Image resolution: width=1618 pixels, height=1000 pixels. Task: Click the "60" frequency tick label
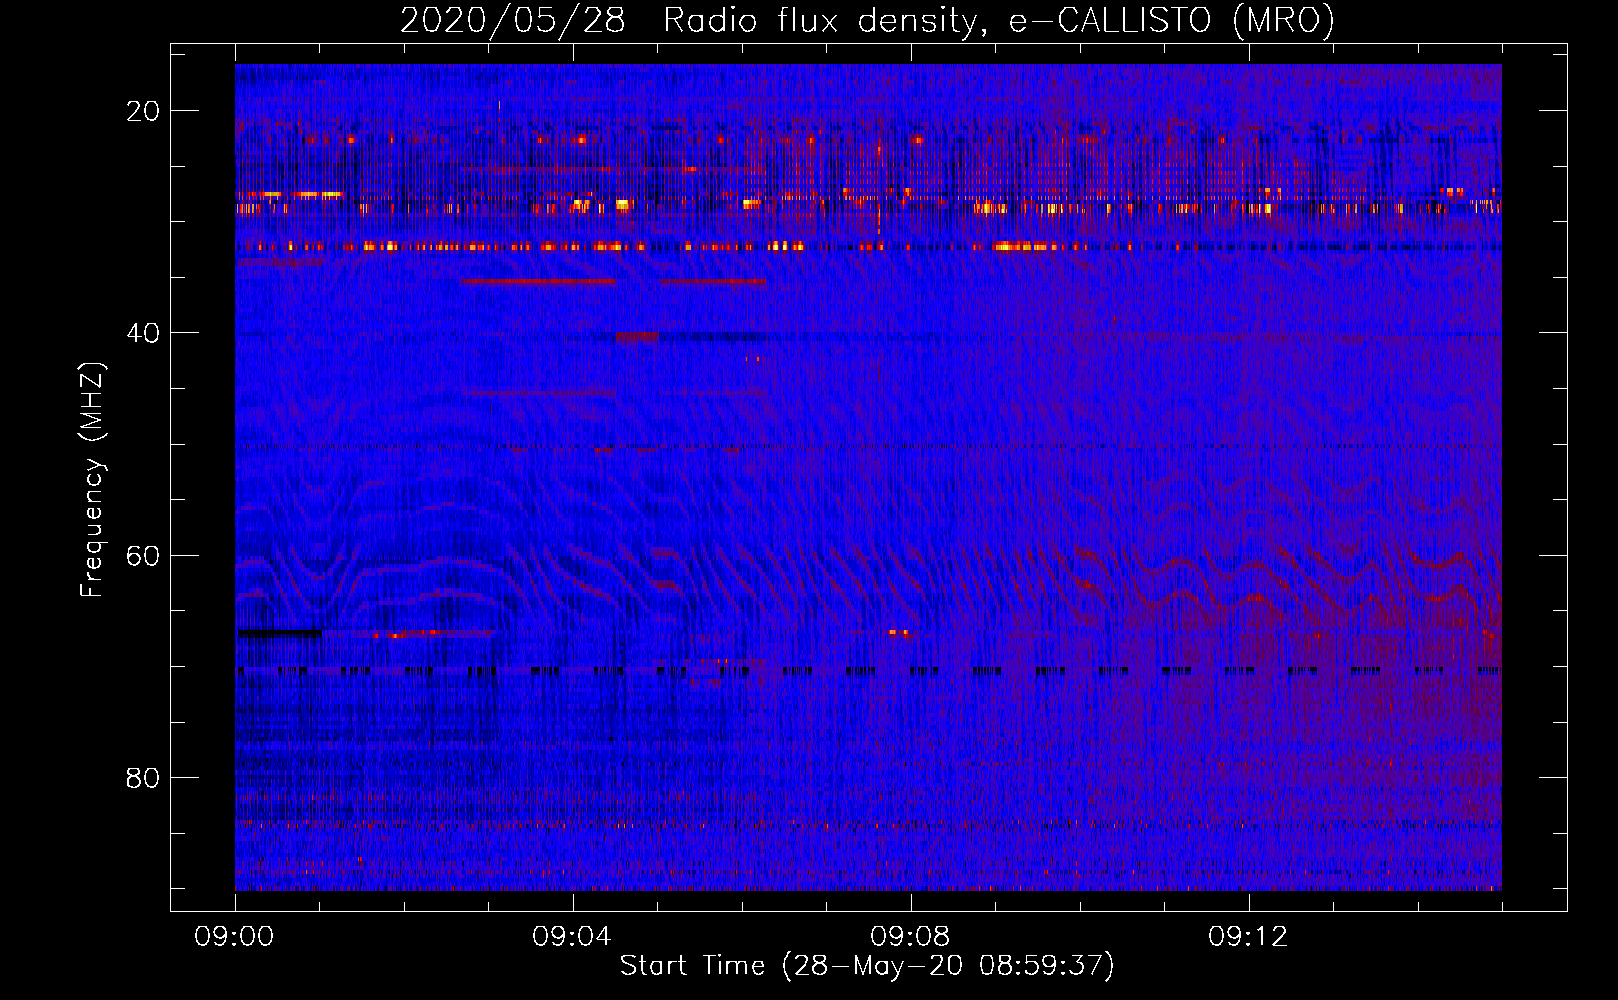coord(143,555)
